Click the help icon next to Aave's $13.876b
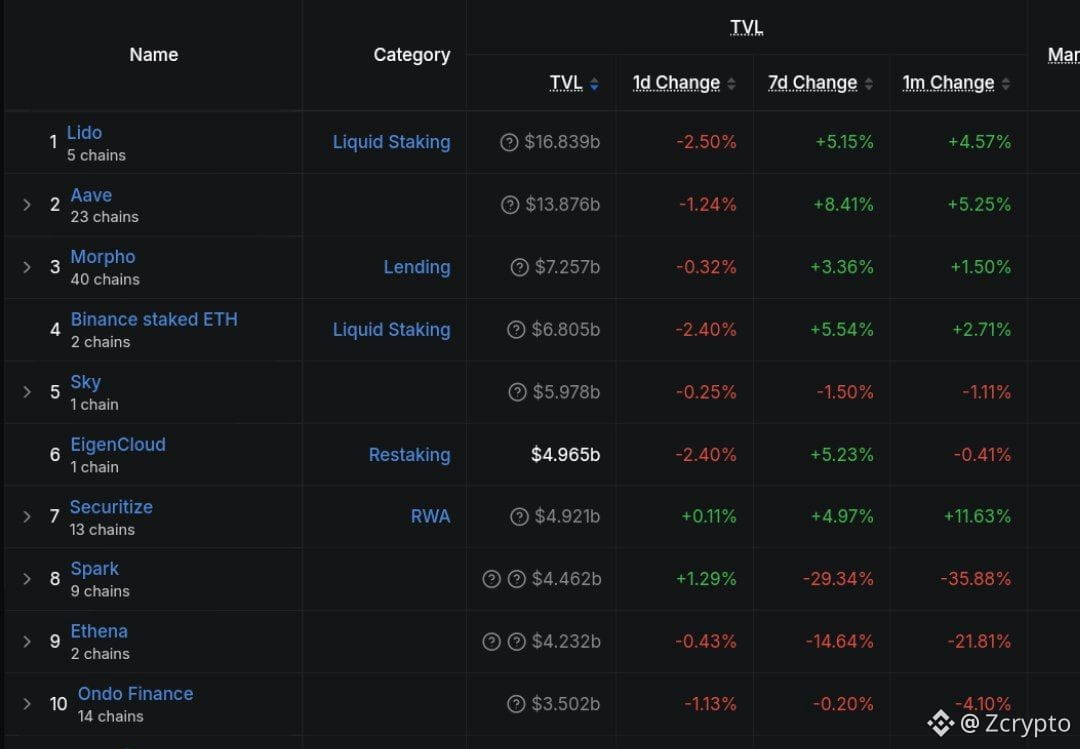The height and width of the screenshot is (749, 1080). click(x=510, y=205)
